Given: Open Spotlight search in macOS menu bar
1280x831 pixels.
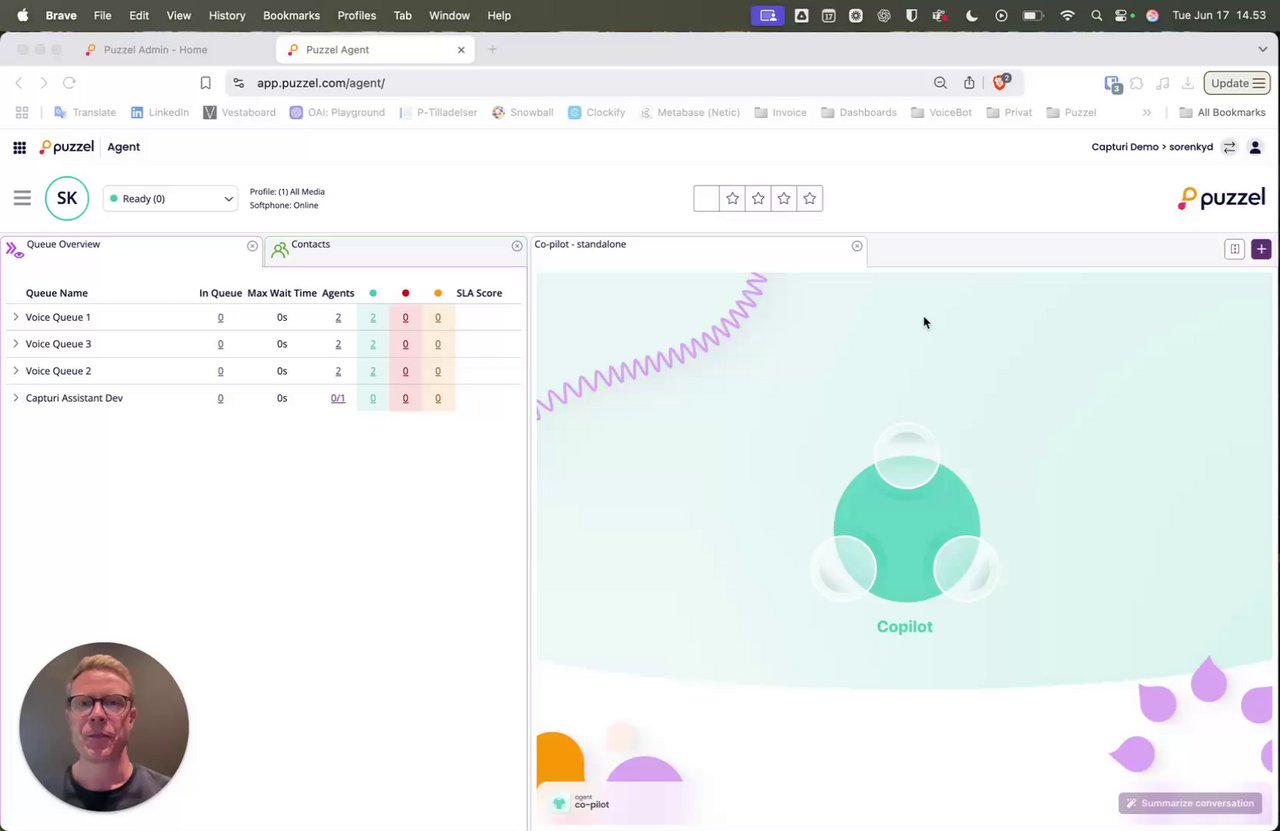Looking at the screenshot, I should pyautogui.click(x=1097, y=15).
